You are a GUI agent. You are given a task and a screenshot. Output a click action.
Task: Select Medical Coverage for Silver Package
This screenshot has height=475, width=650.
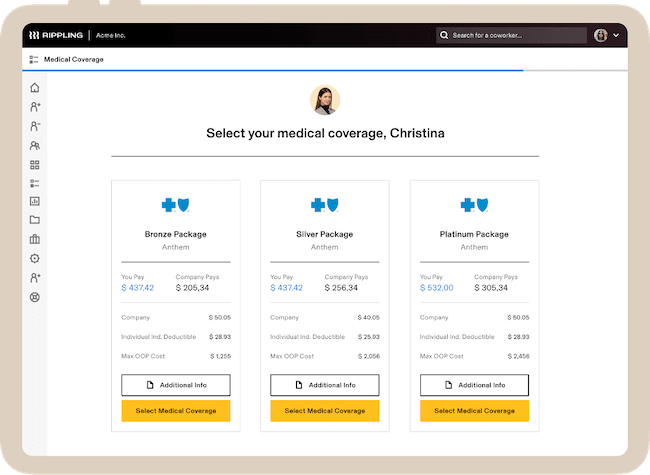point(325,411)
